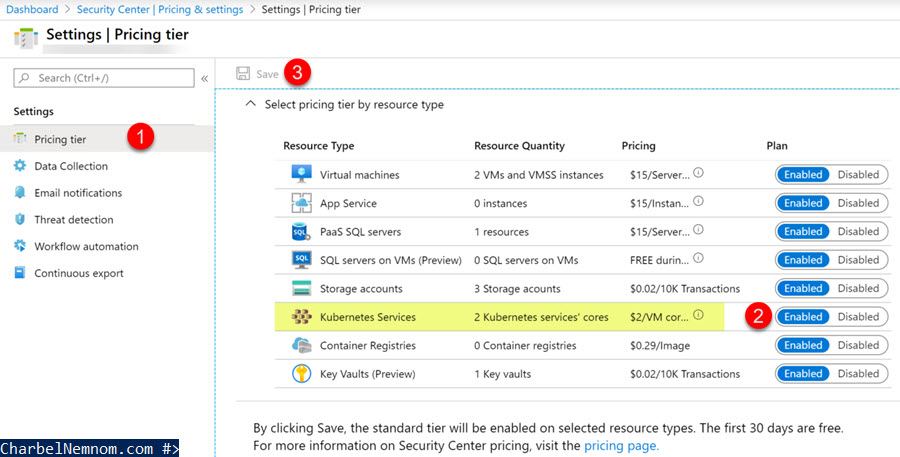Go to Security Center Pricing & settings breadcrumb

[160, 9]
